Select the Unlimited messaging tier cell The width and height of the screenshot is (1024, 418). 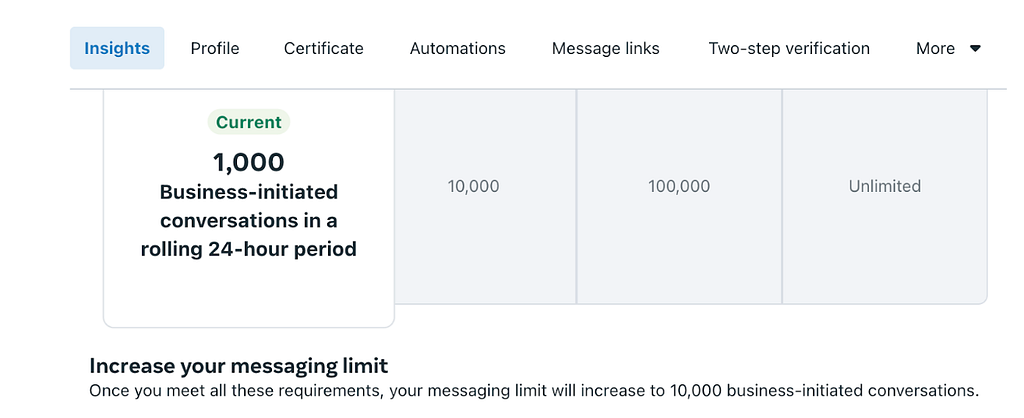885,196
